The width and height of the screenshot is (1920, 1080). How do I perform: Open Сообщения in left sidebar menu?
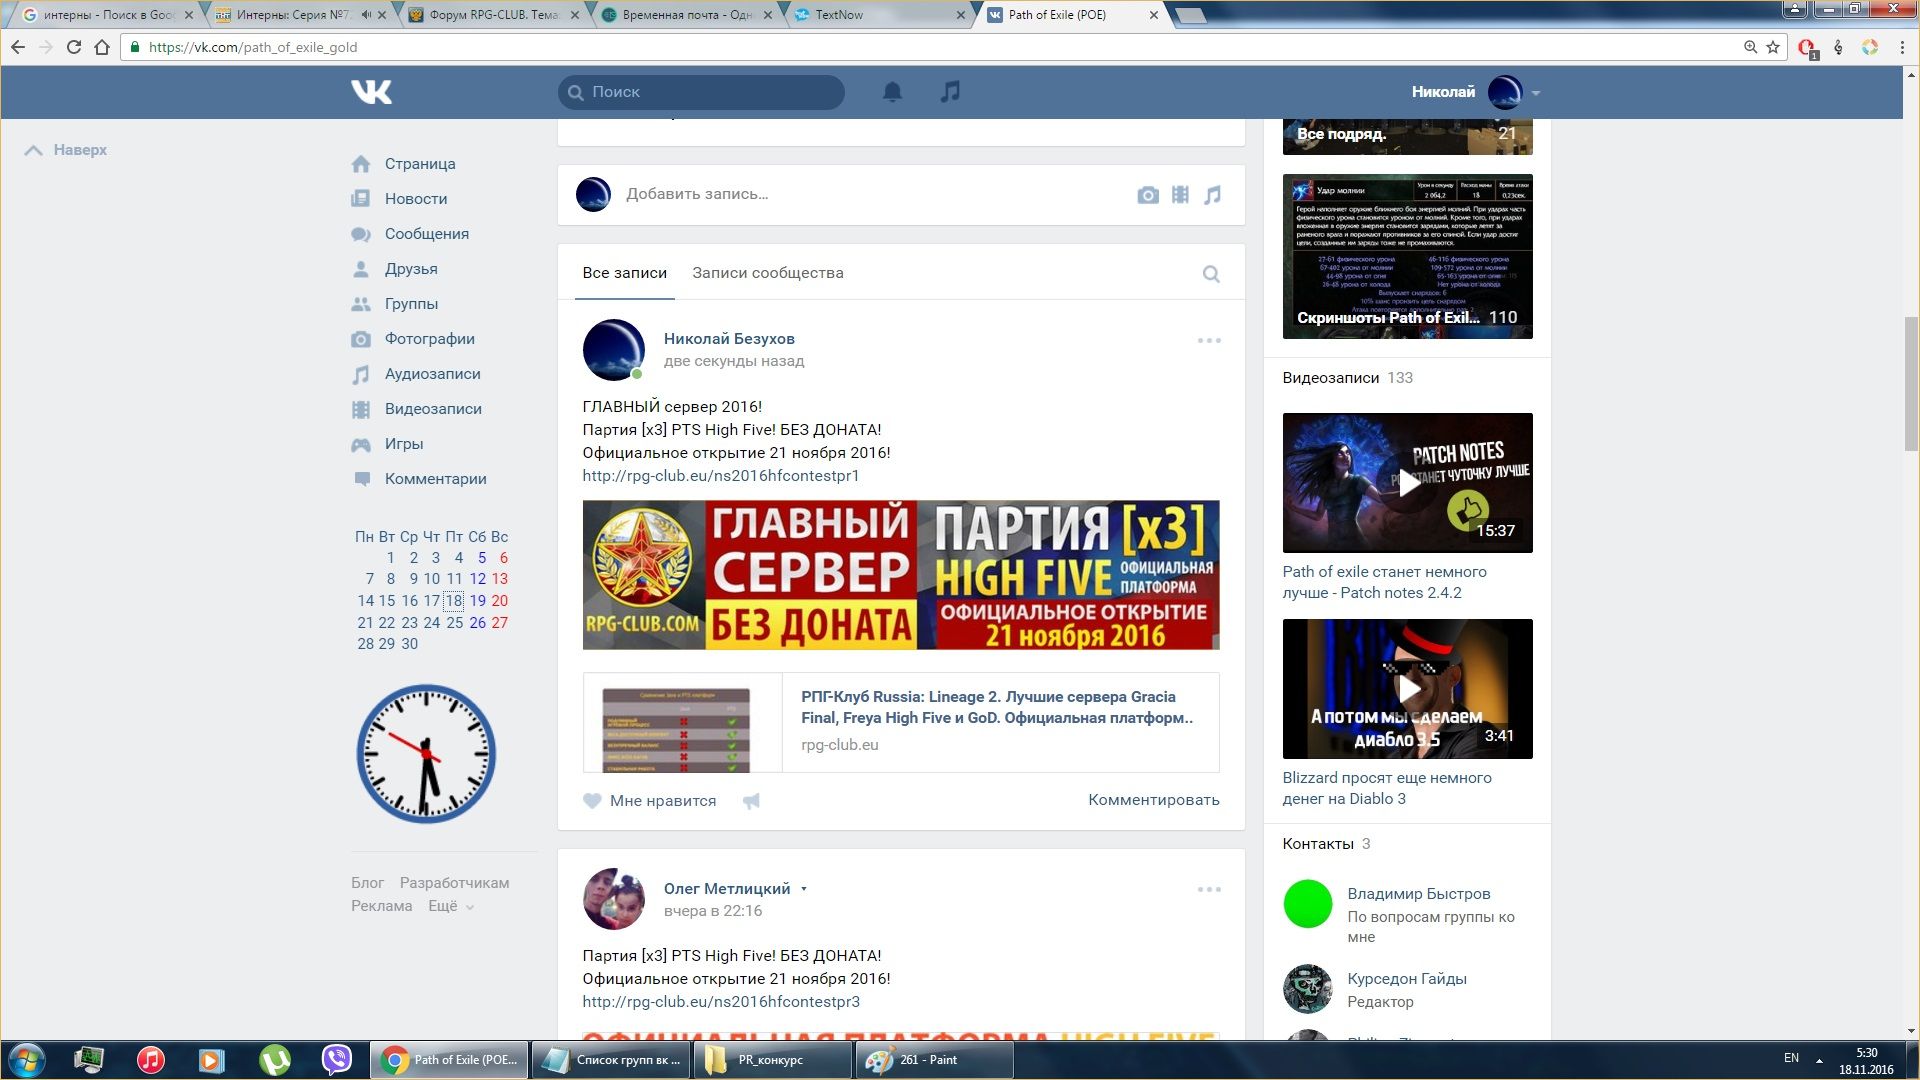426,234
